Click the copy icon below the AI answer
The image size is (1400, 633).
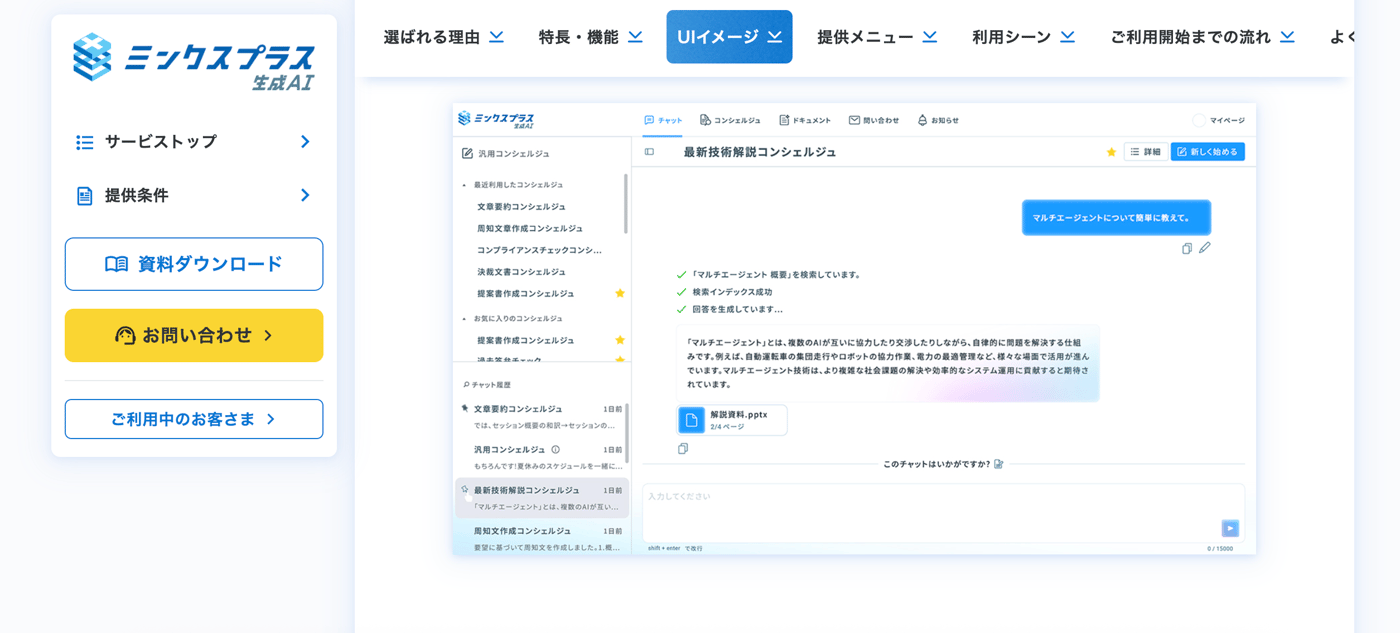[x=683, y=449]
